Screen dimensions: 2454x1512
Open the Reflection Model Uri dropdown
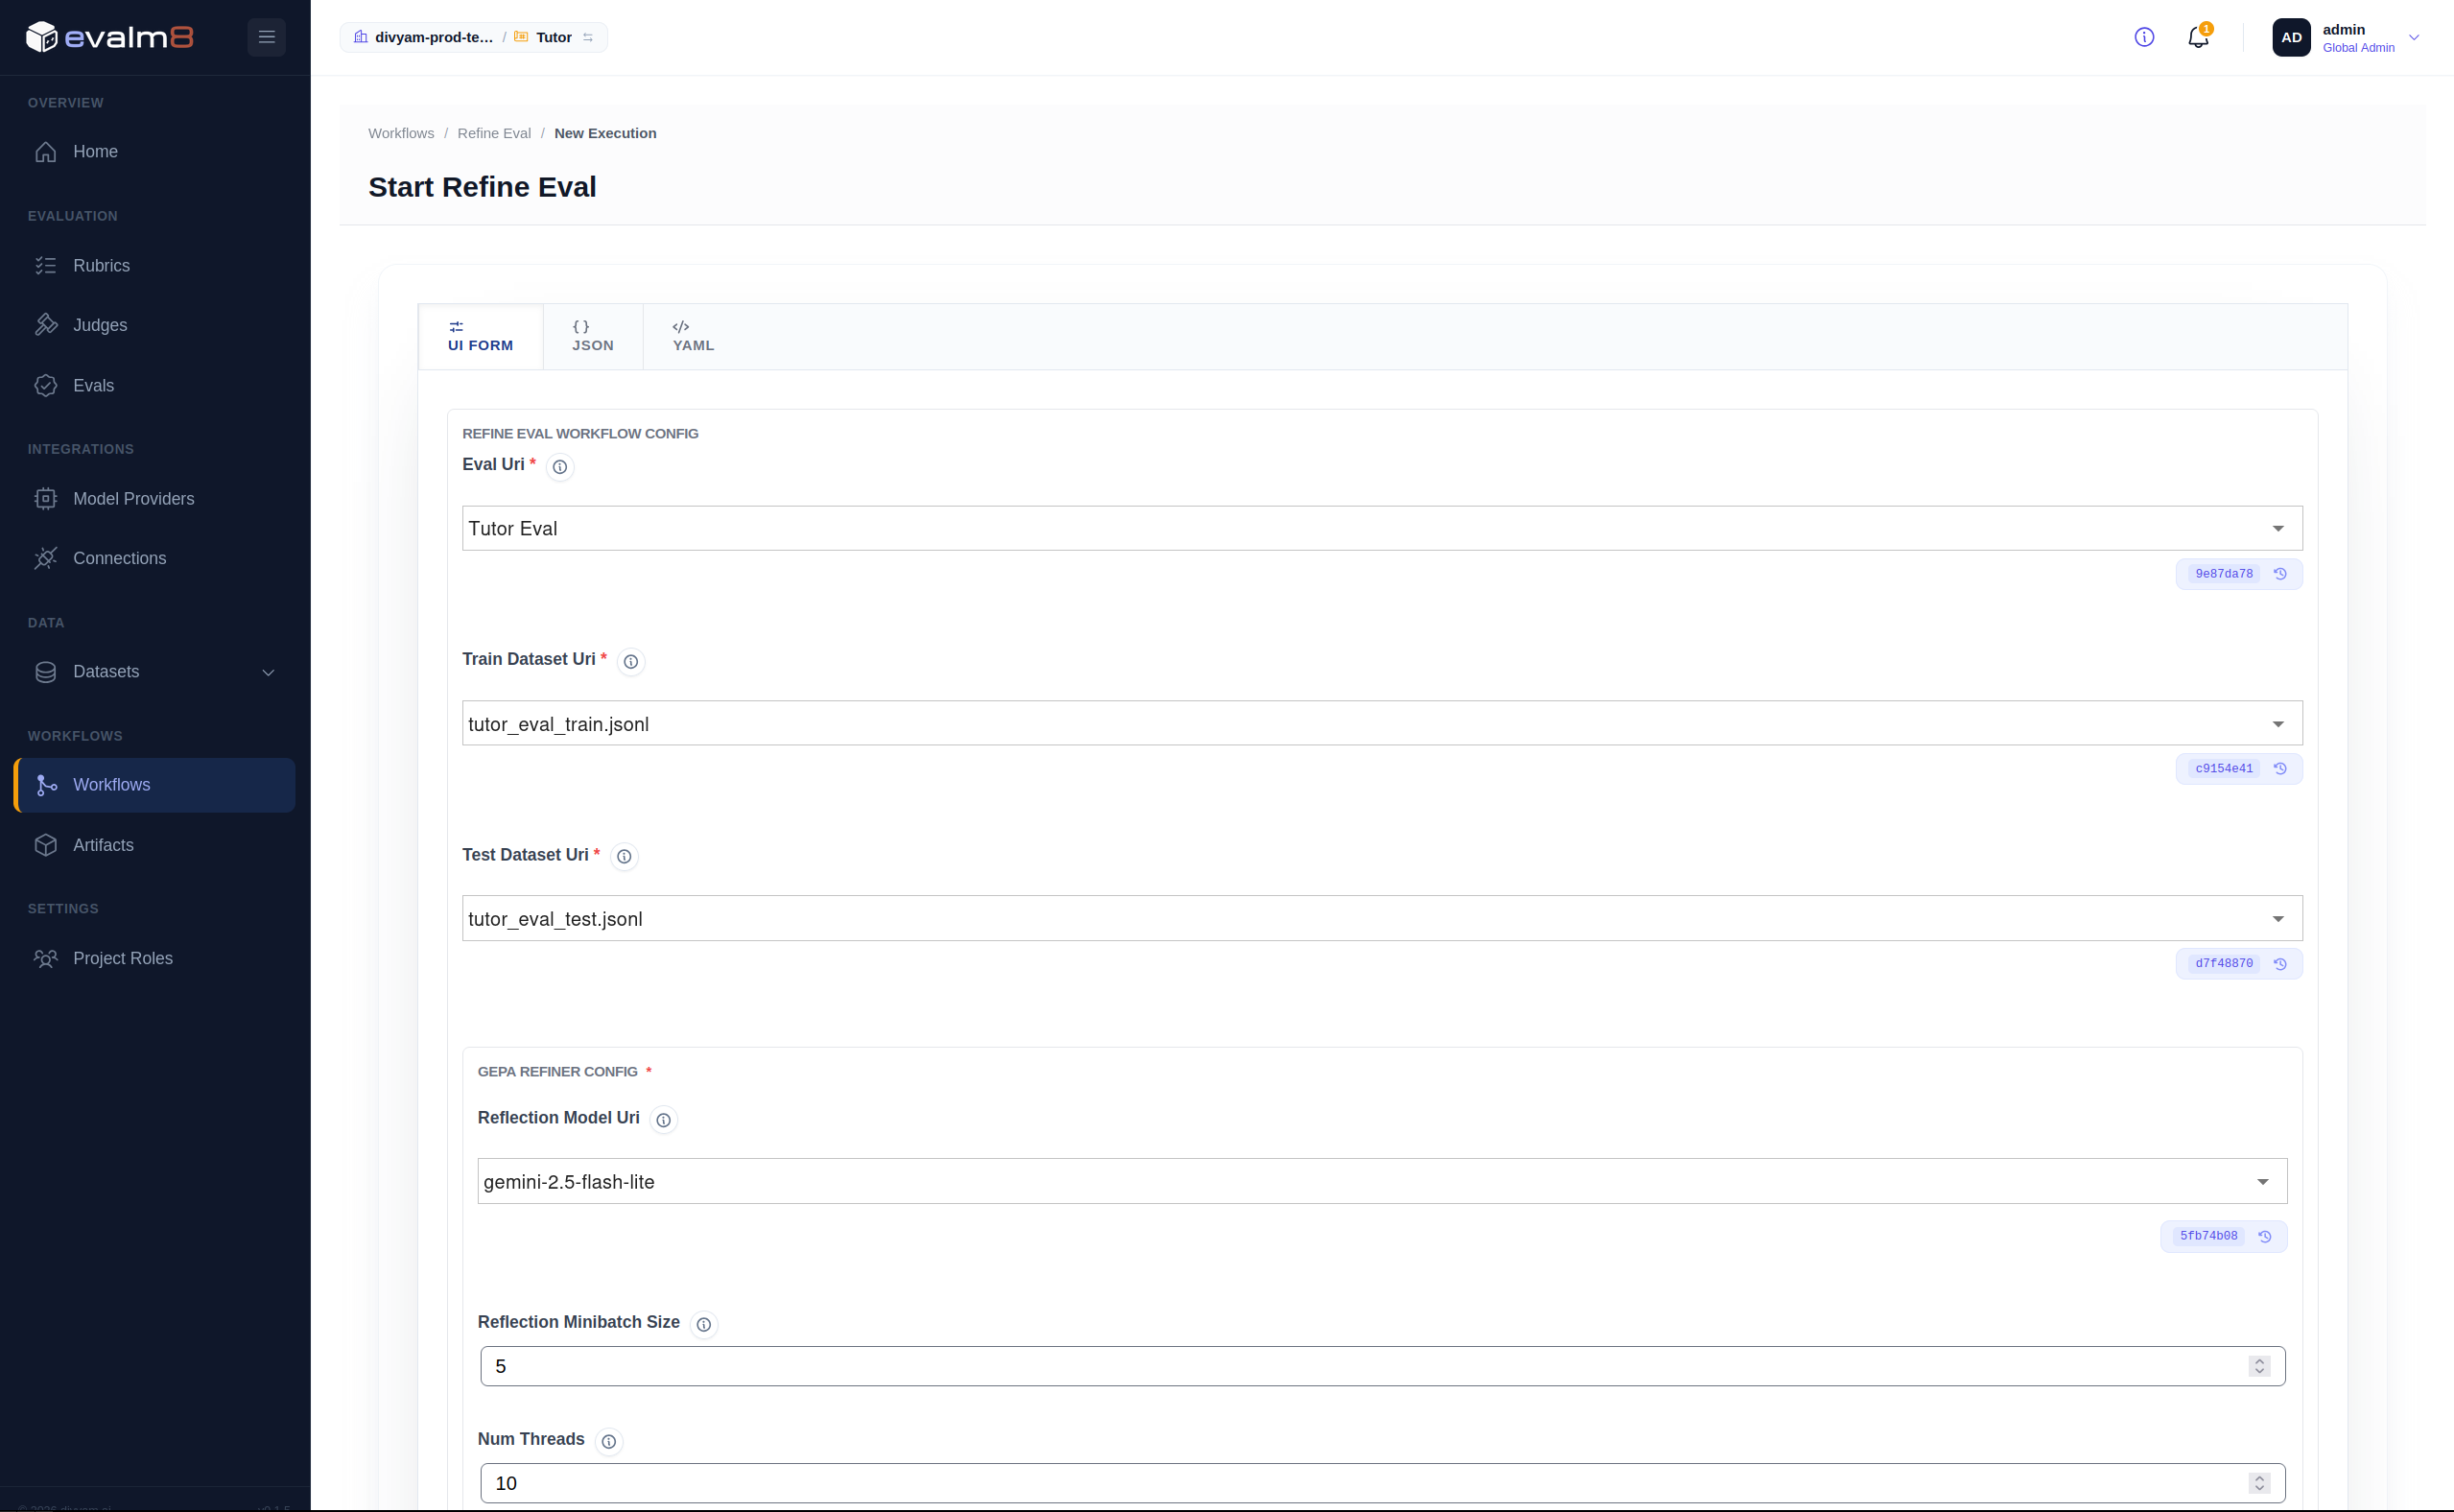1382,1181
